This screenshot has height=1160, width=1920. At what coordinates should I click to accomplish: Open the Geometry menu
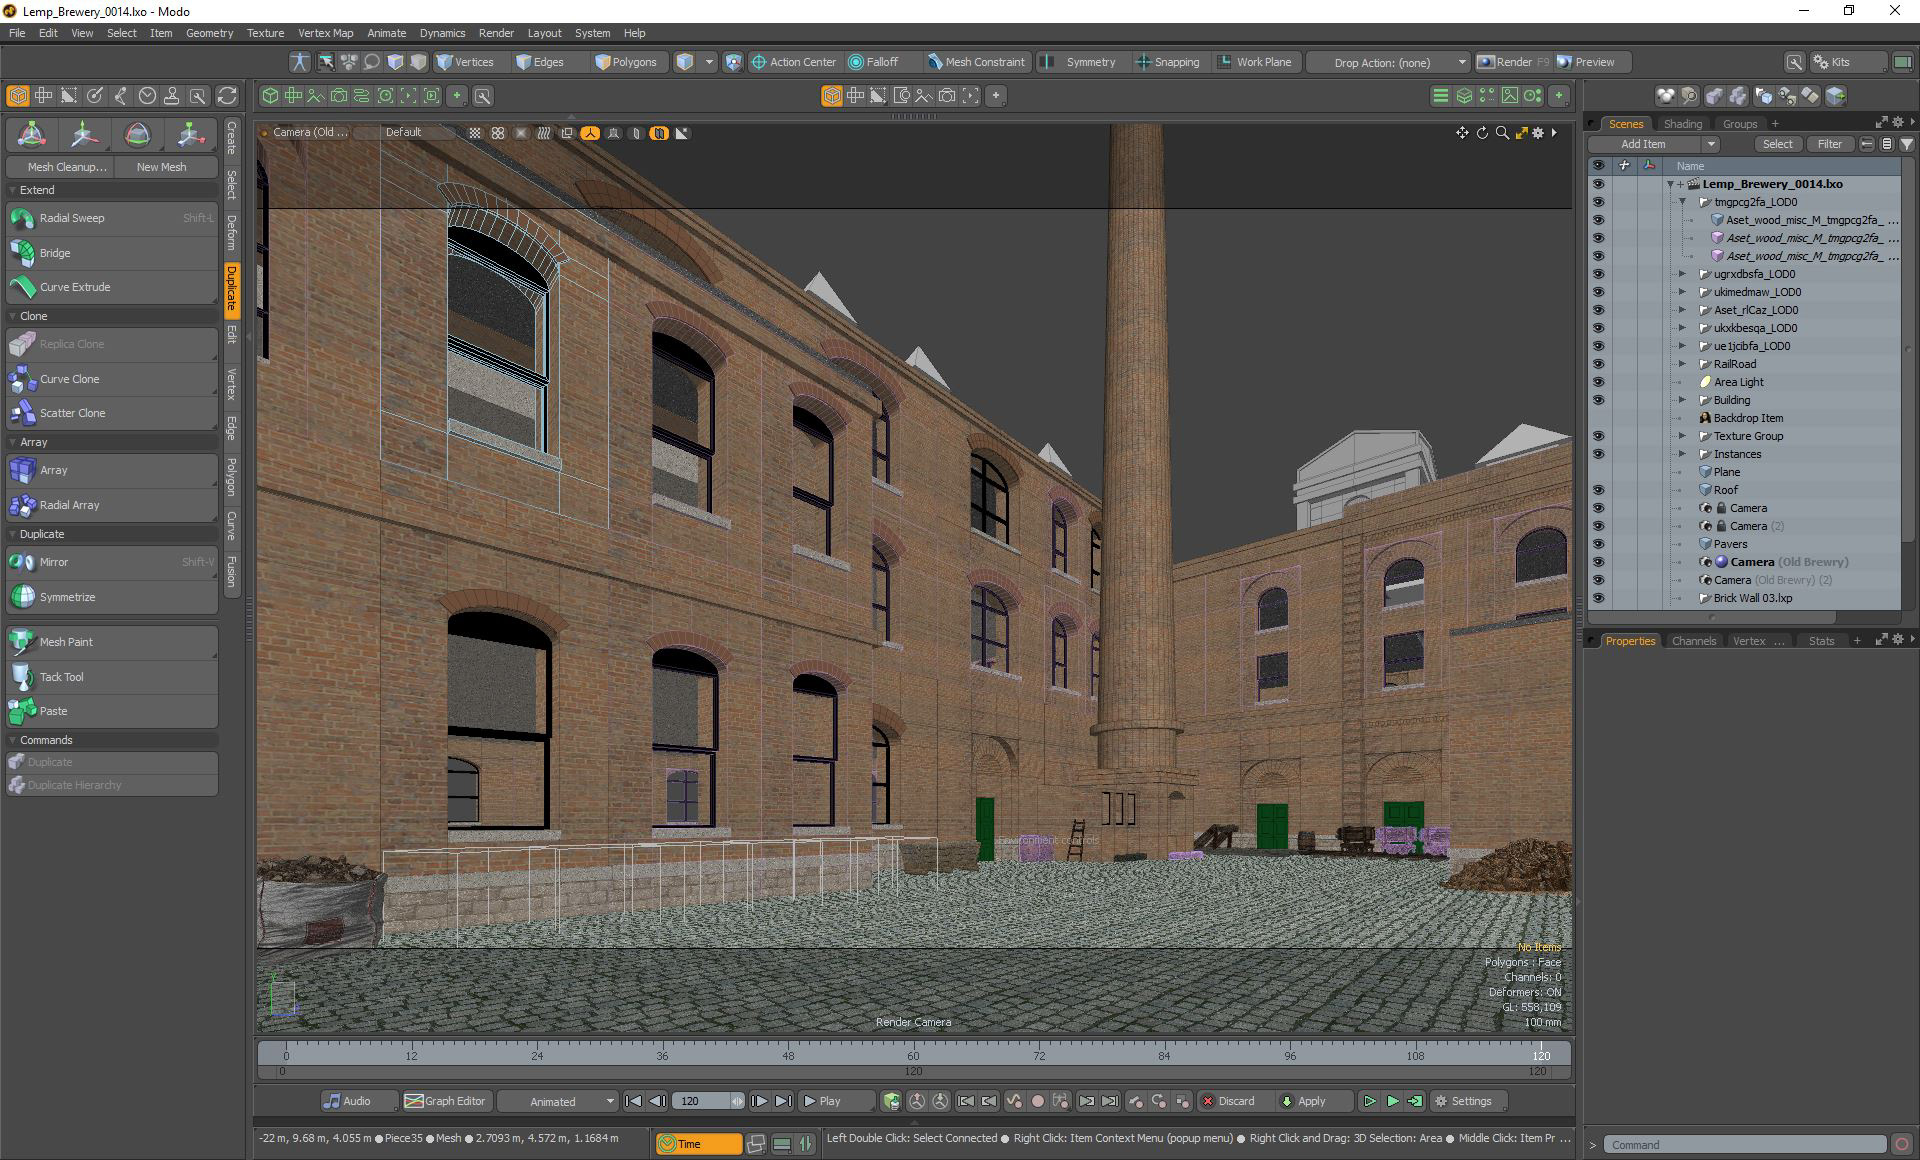click(209, 33)
